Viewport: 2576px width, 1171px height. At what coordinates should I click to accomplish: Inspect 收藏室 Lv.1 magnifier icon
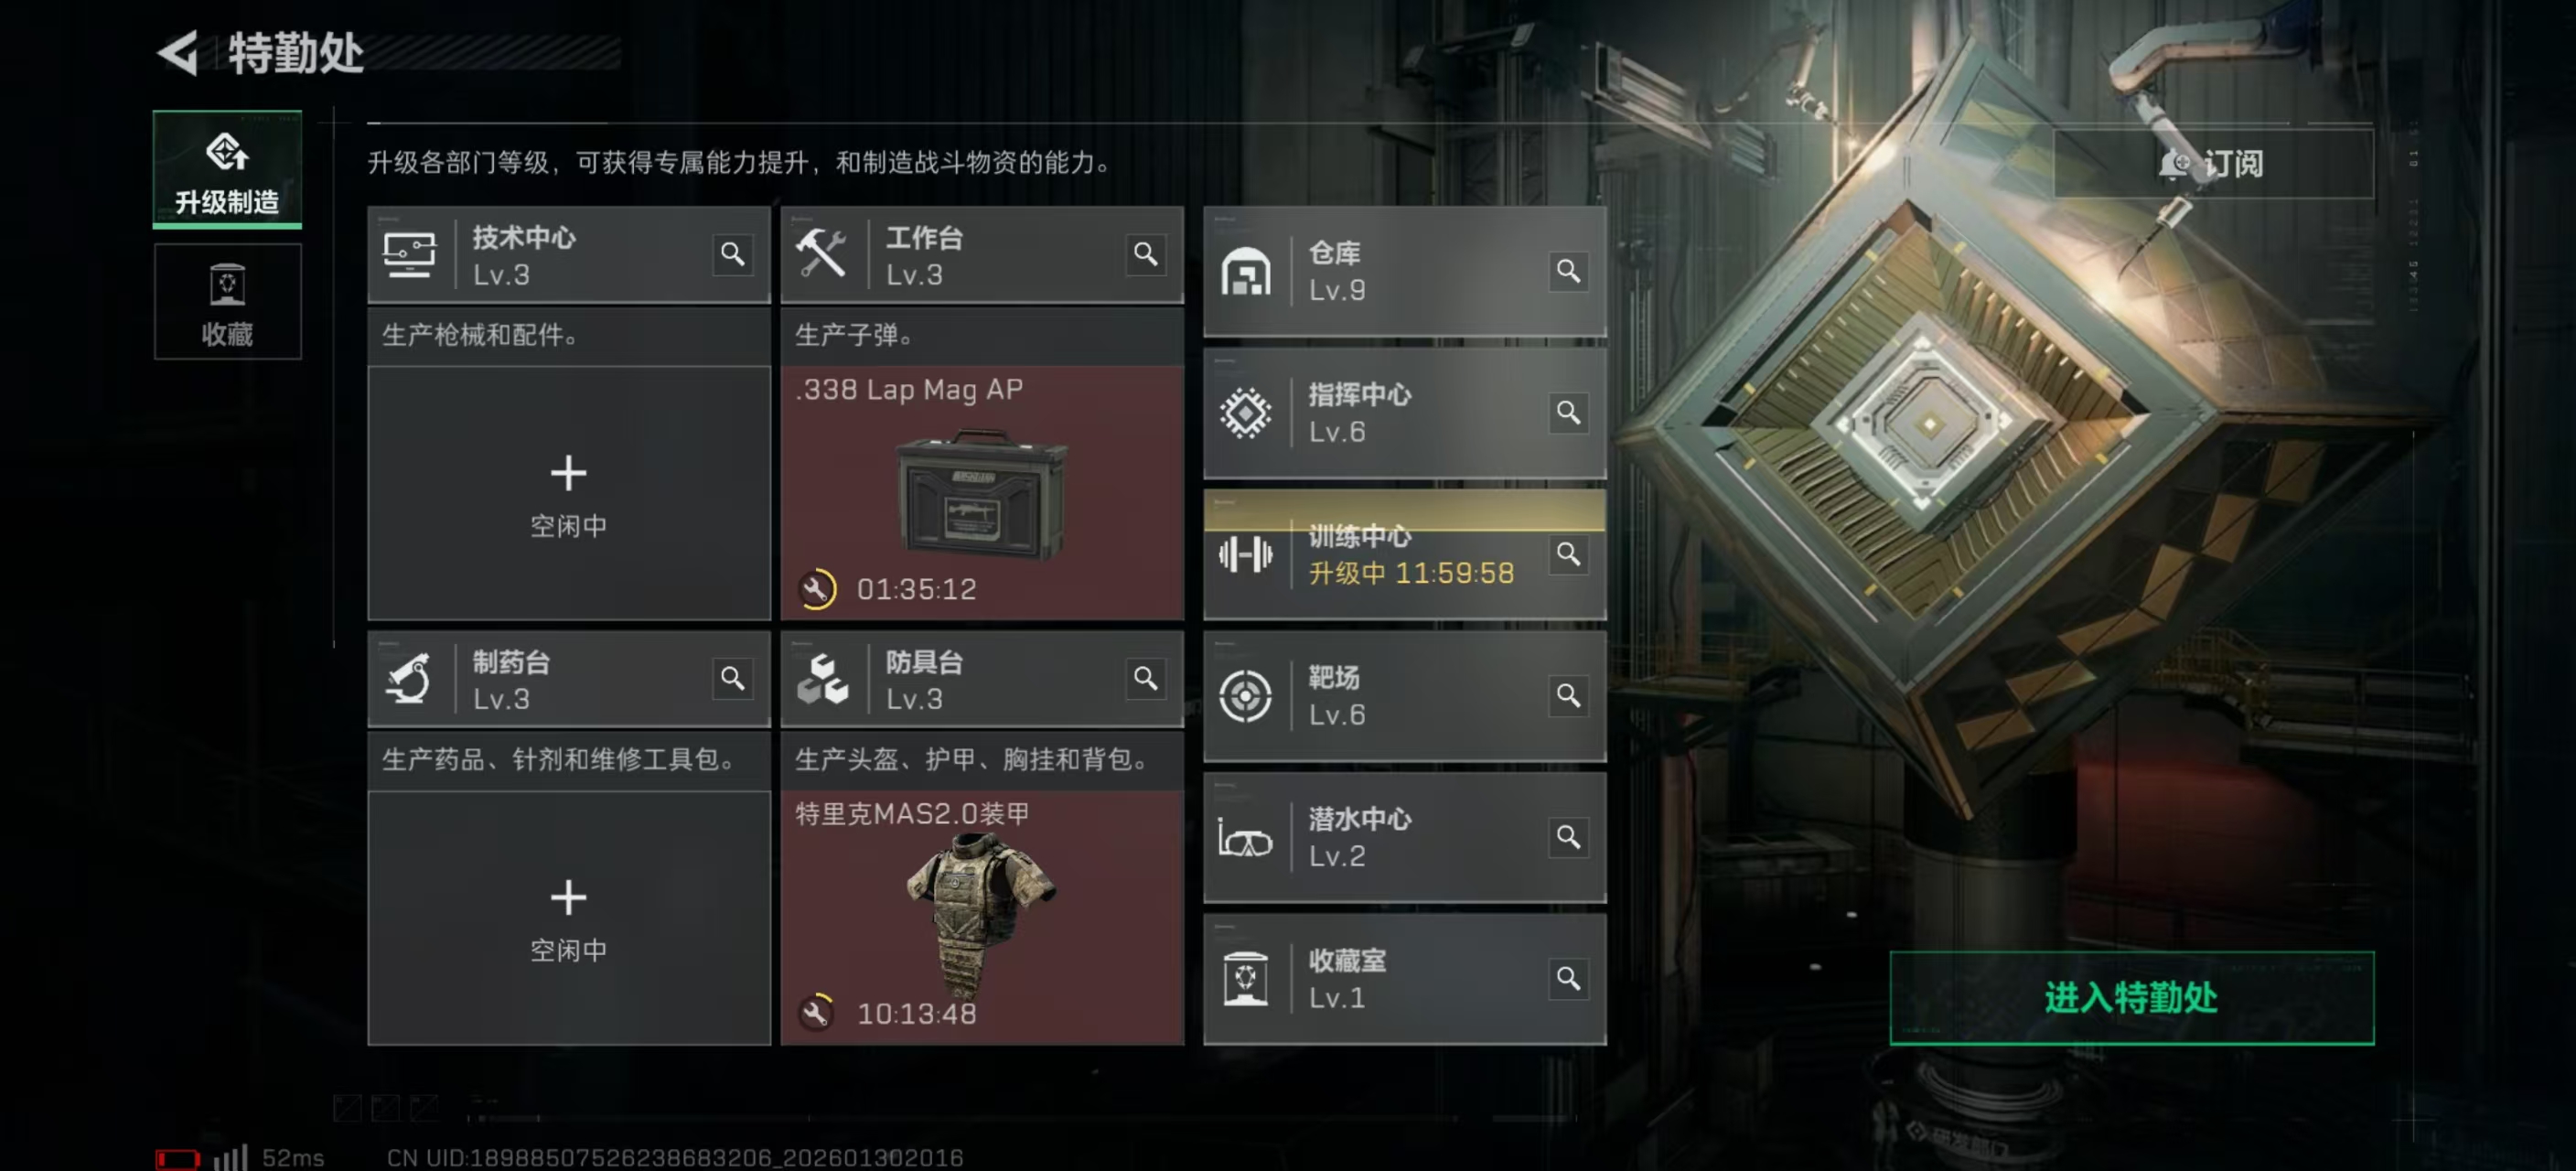(x=1568, y=978)
